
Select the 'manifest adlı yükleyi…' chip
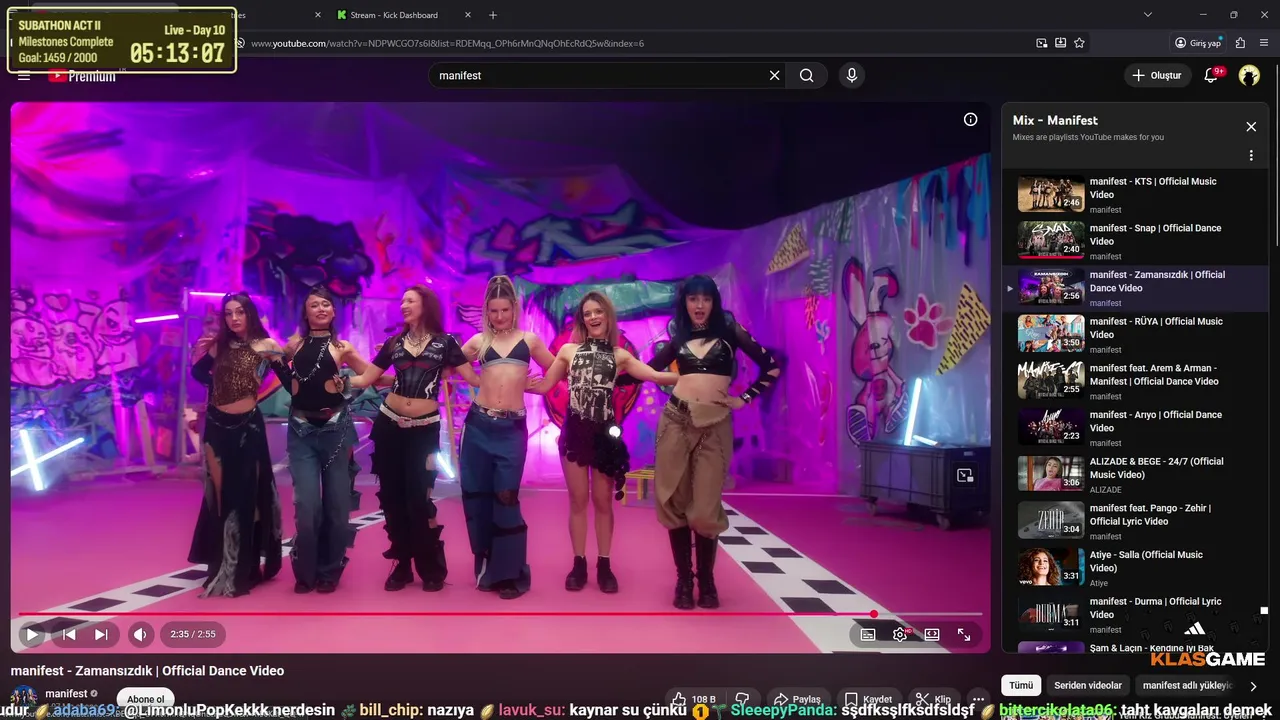[1187, 686]
